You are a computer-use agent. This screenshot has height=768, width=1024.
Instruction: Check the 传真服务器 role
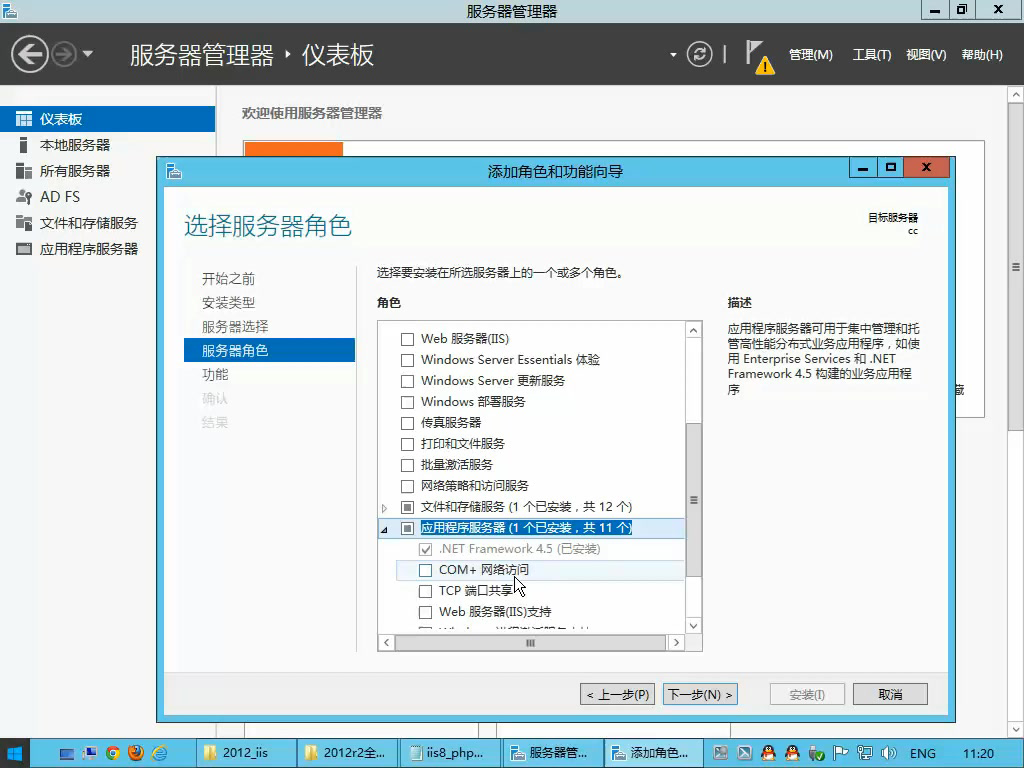408,423
